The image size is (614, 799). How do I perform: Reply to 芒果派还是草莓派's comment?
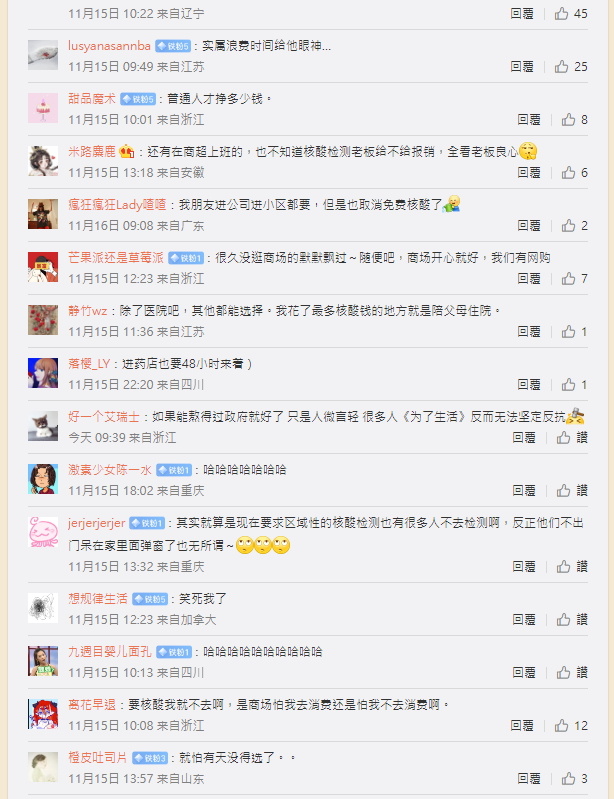coord(528,279)
